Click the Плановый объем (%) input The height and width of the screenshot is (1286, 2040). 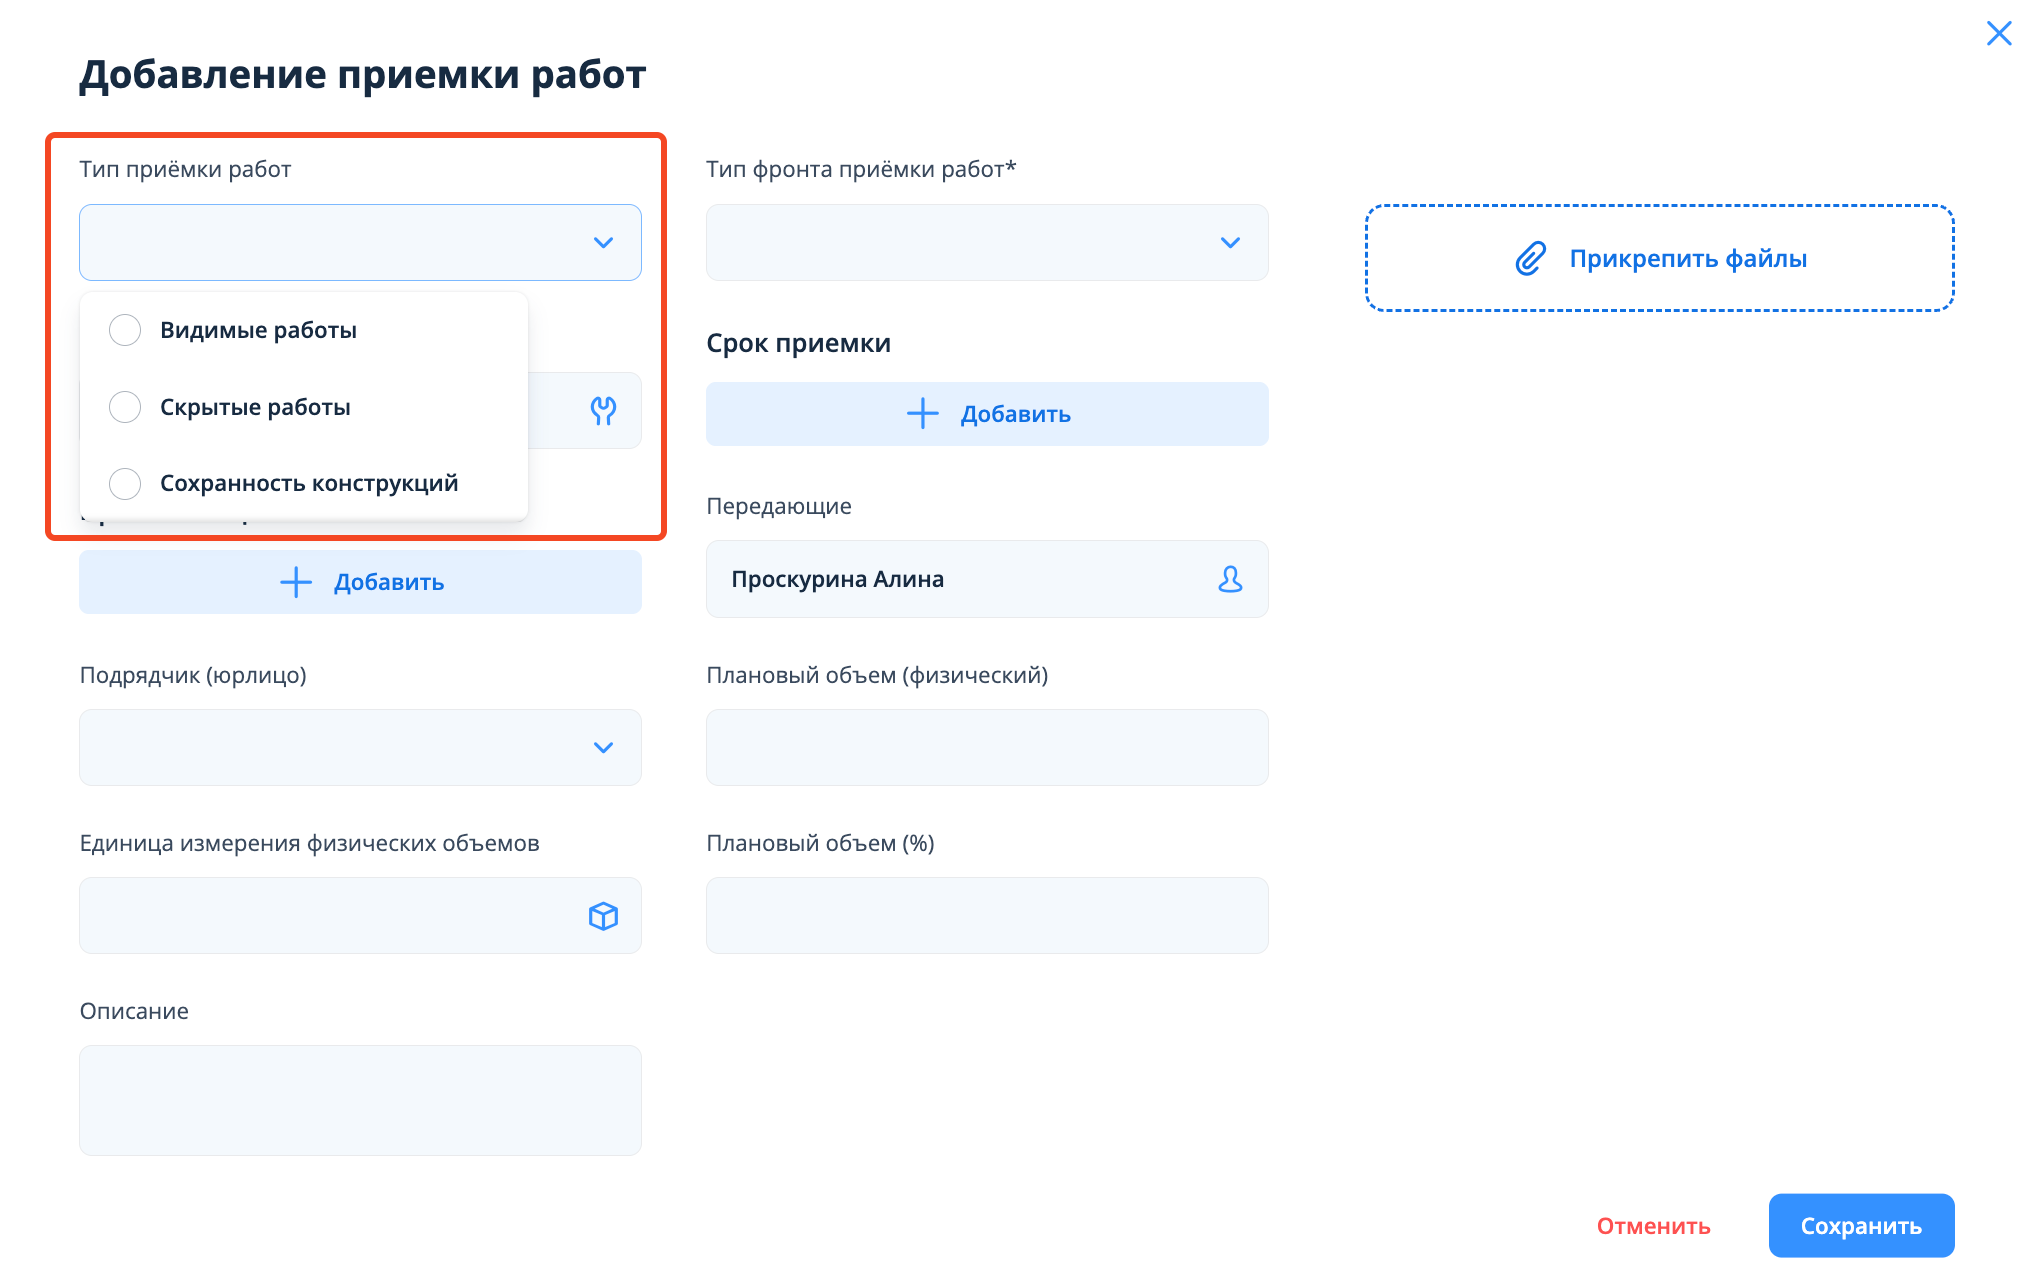click(986, 916)
